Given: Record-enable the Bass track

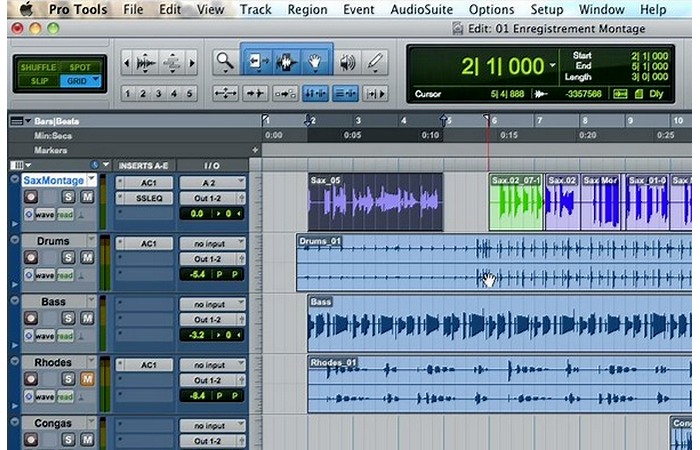Looking at the screenshot, I should (x=30, y=319).
